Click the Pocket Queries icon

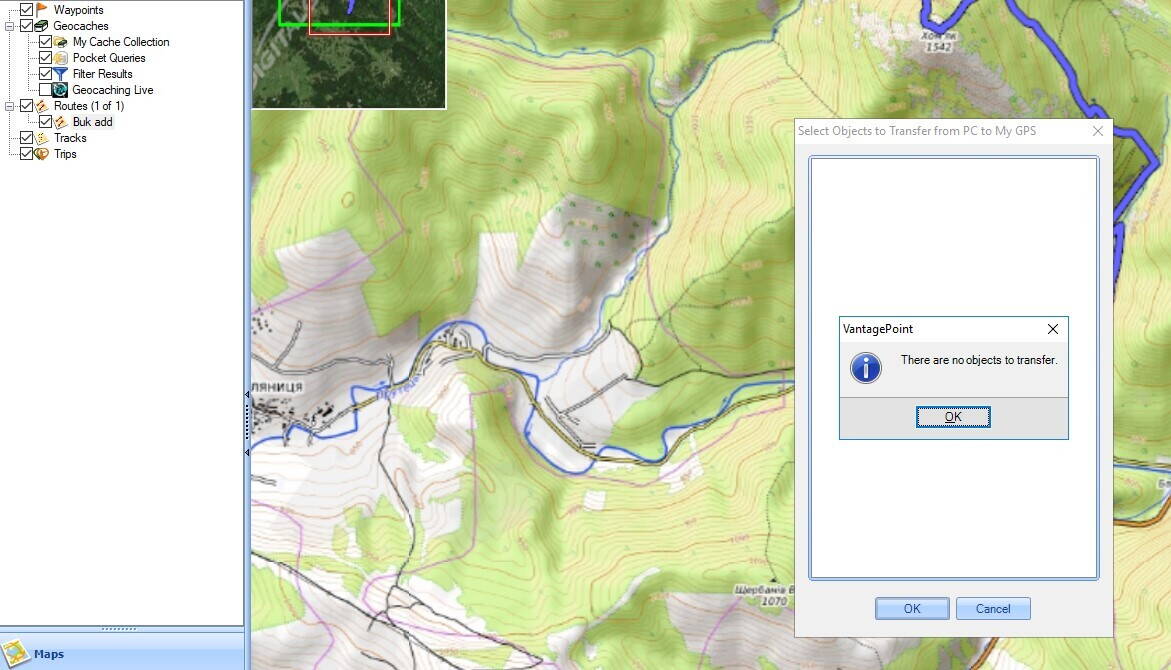(x=61, y=58)
